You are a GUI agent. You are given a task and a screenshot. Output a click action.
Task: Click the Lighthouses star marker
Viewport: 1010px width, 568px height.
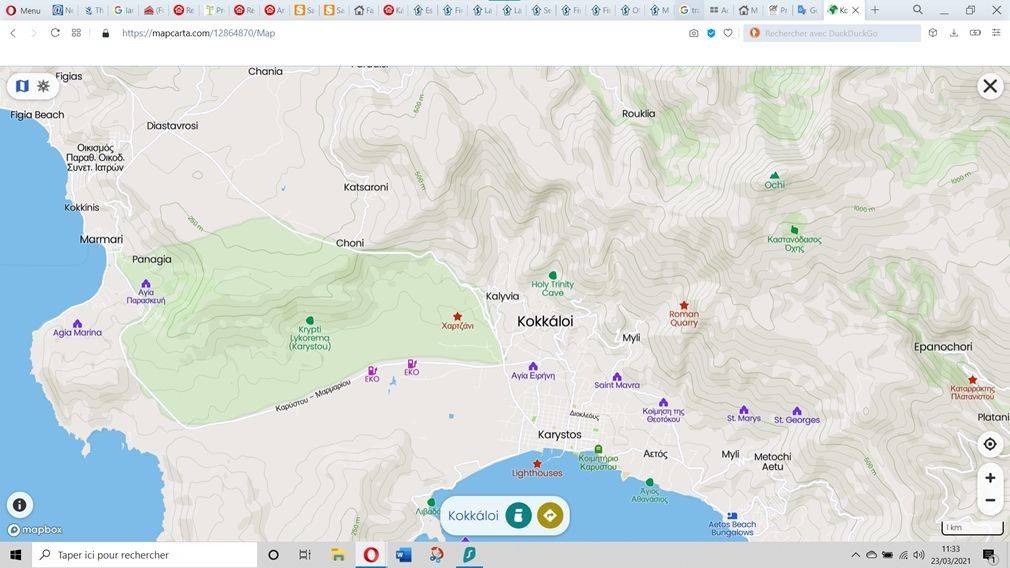click(x=537, y=463)
